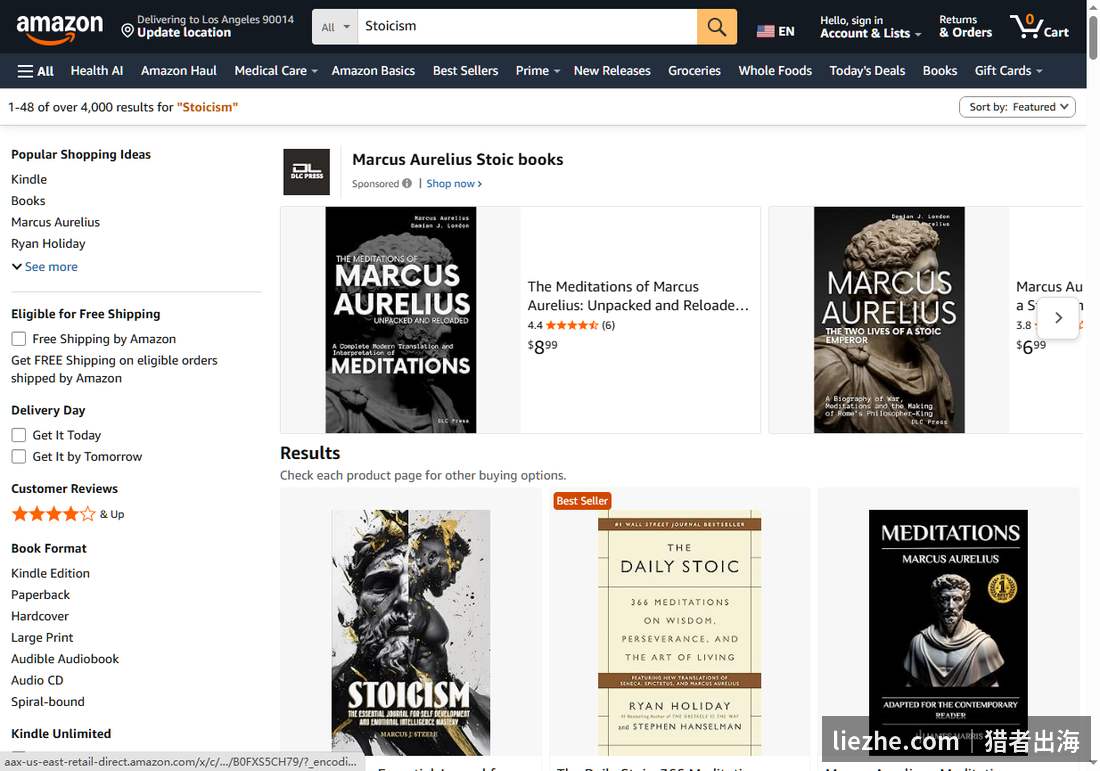Image resolution: width=1100 pixels, height=771 pixels.
Task: Open the All hamburger menu
Action: click(x=35, y=71)
